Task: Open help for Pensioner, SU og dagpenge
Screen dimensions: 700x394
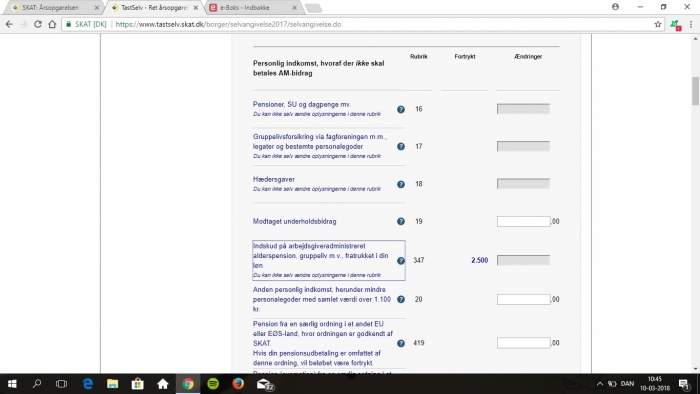Action: pos(401,109)
